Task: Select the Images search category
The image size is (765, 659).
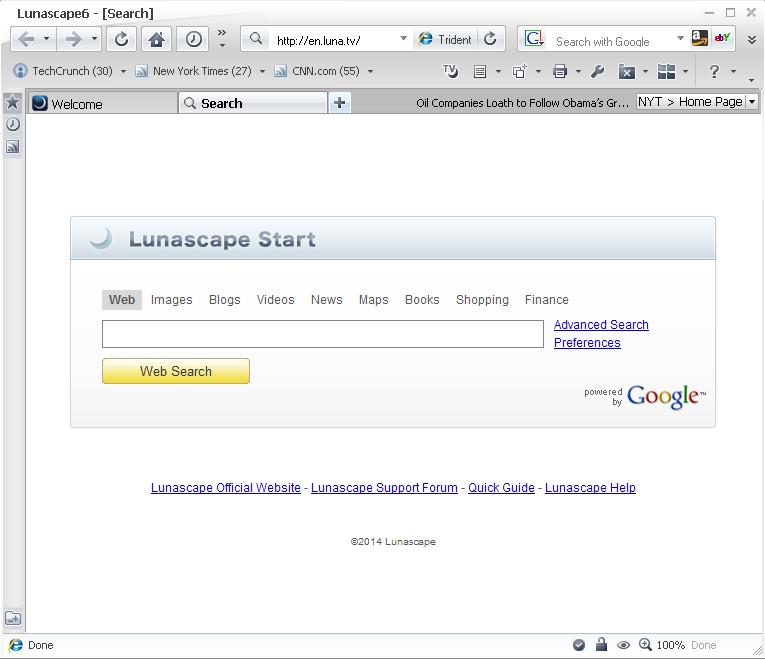Action: point(171,300)
